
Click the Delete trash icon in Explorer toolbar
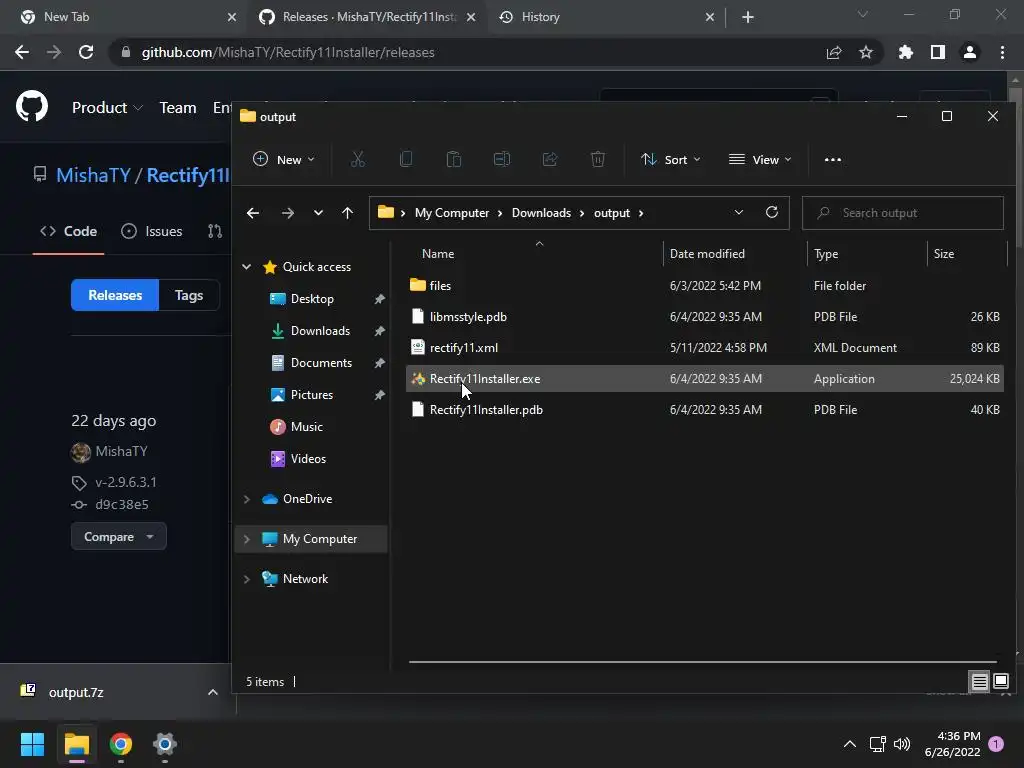(x=598, y=159)
